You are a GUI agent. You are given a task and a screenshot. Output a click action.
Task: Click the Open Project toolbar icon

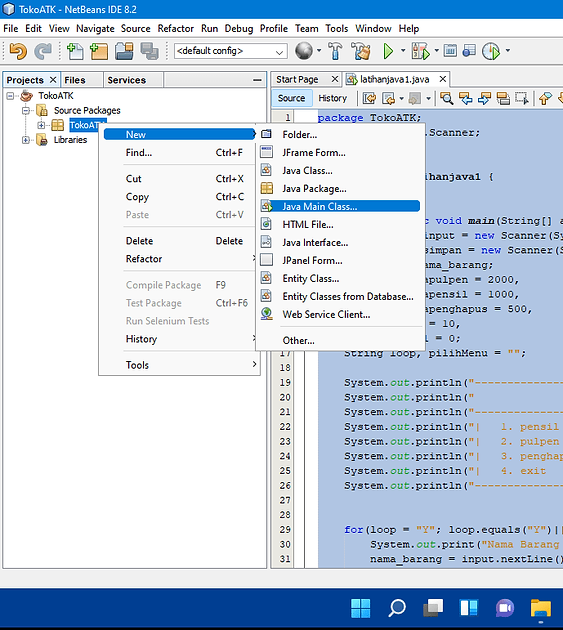pos(124,51)
